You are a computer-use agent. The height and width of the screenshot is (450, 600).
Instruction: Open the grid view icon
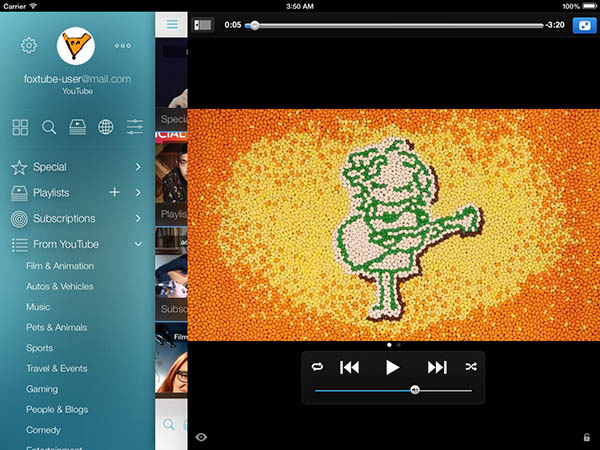tap(20, 127)
